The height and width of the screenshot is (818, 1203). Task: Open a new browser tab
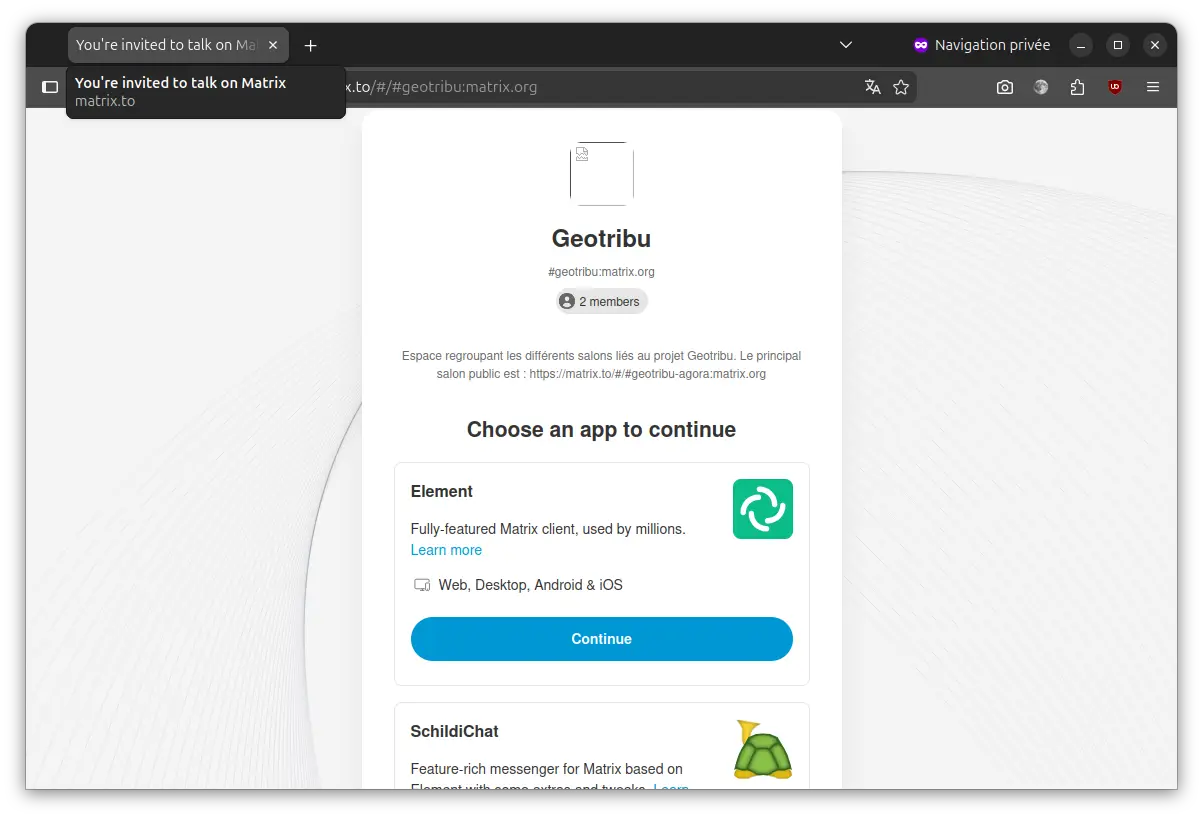tap(310, 45)
